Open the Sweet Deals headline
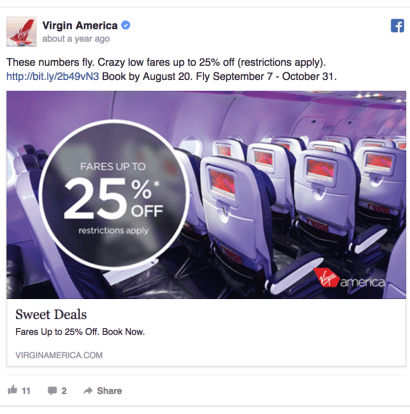 (x=51, y=314)
